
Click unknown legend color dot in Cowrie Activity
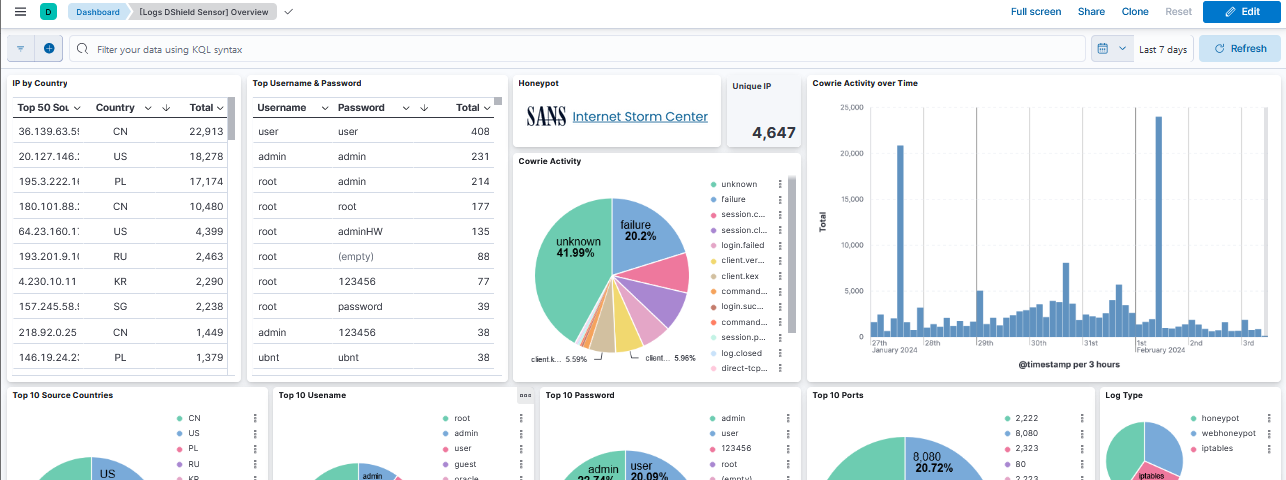coord(713,185)
